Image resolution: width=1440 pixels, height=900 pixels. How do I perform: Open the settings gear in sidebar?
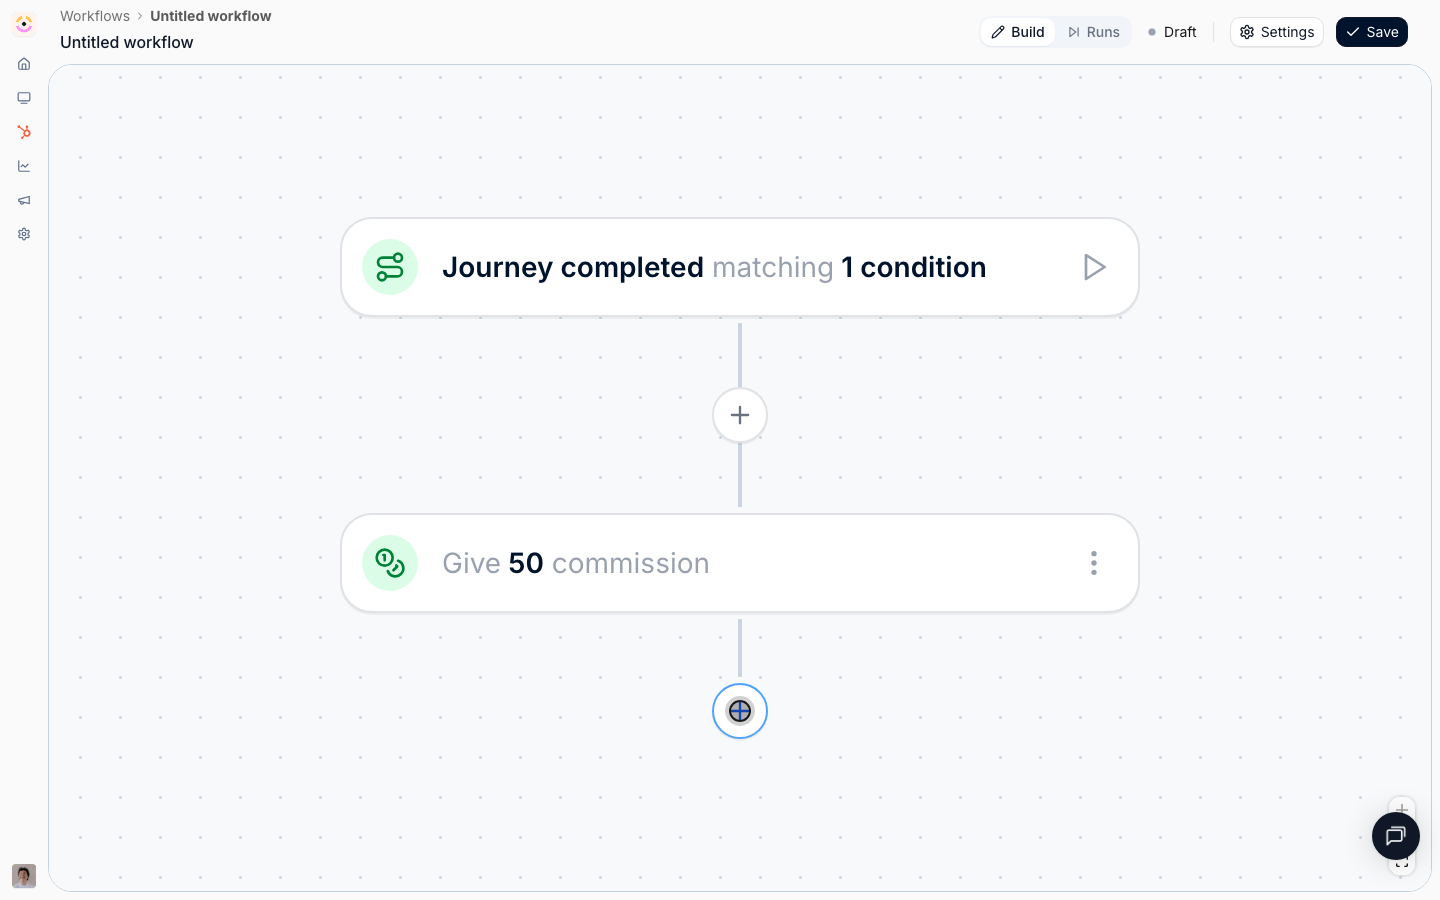point(24,234)
